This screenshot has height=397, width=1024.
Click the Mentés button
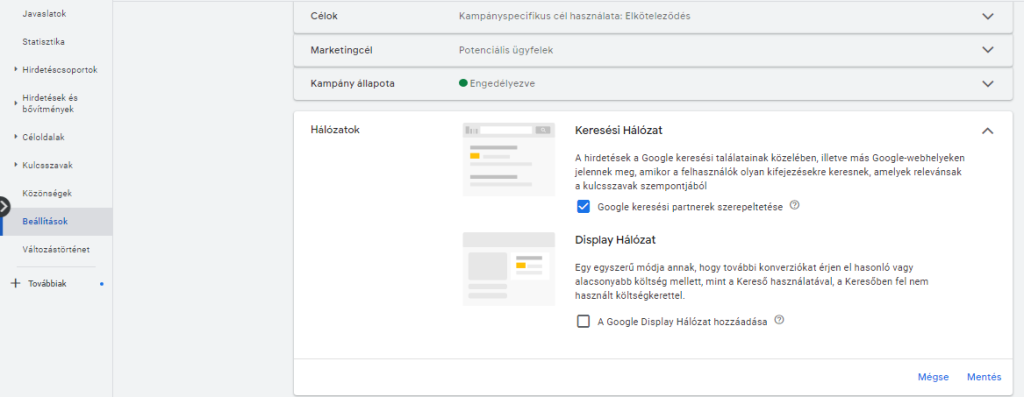coord(984,377)
